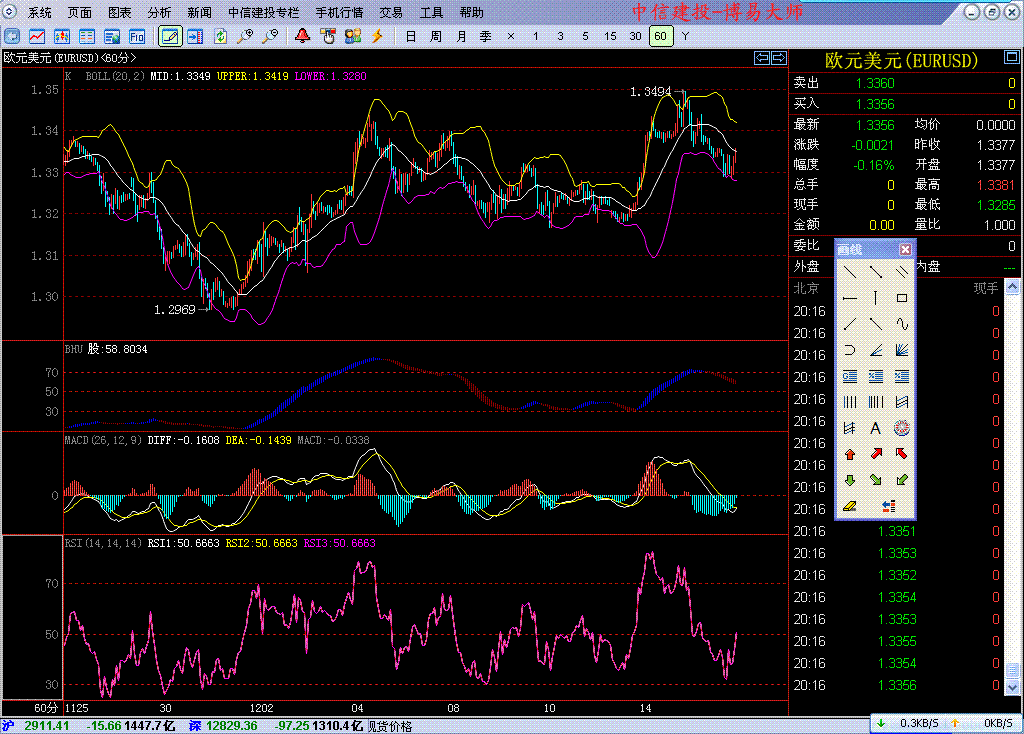Open the 交易 menu dropdown

click(x=391, y=13)
